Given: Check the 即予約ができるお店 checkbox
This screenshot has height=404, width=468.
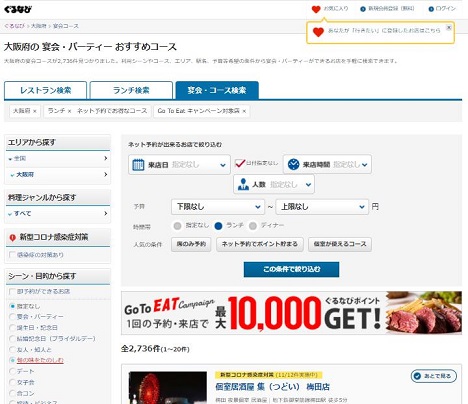Looking at the screenshot, I should pos(12,292).
